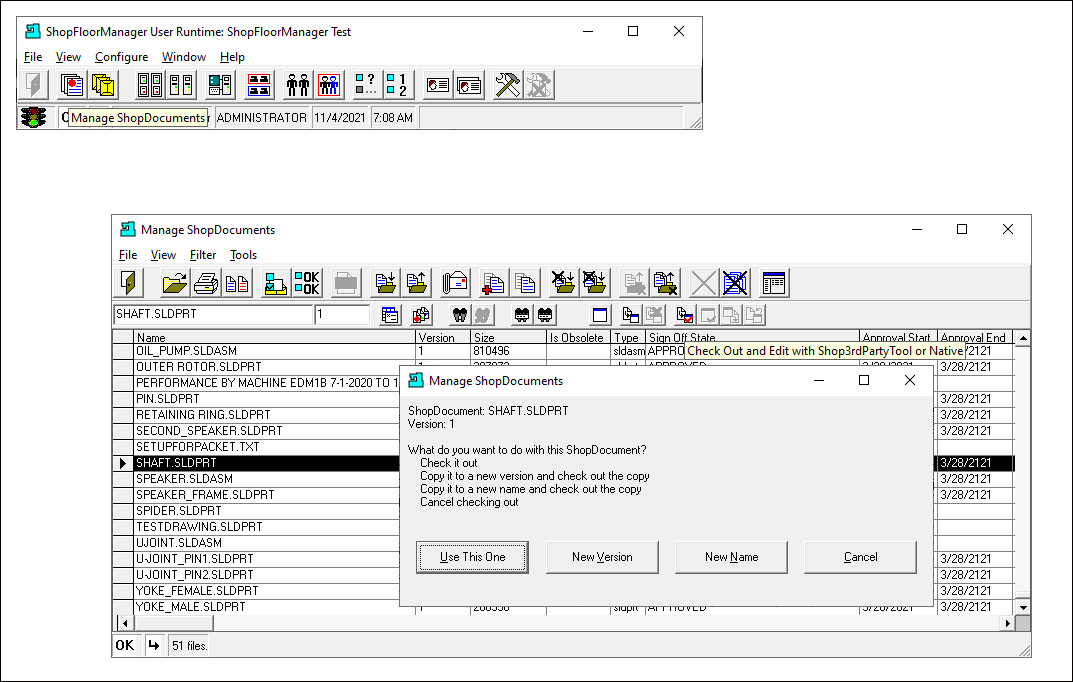Click the Cancel button in dialog
1073x682 pixels.
(860, 557)
